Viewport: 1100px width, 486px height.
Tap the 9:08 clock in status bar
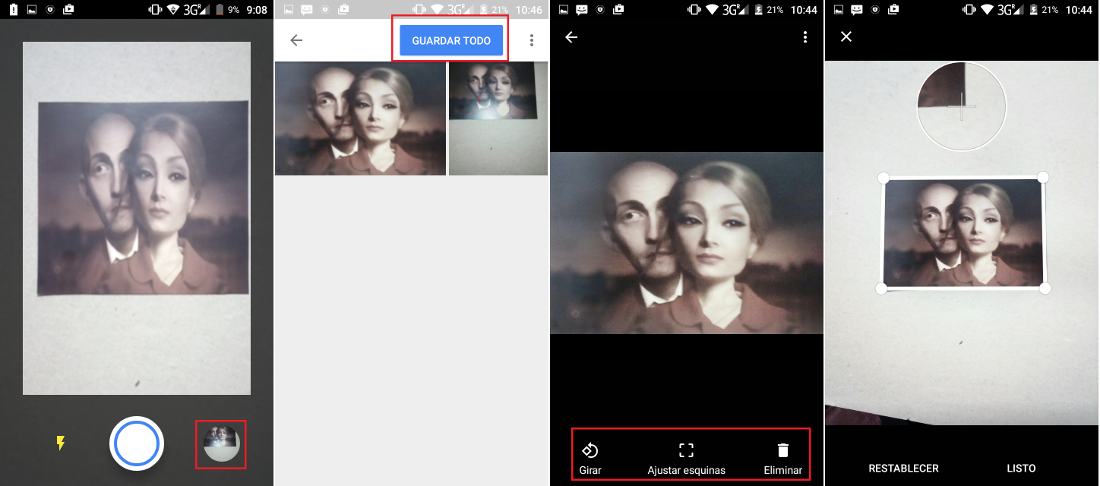pyautogui.click(x=257, y=10)
